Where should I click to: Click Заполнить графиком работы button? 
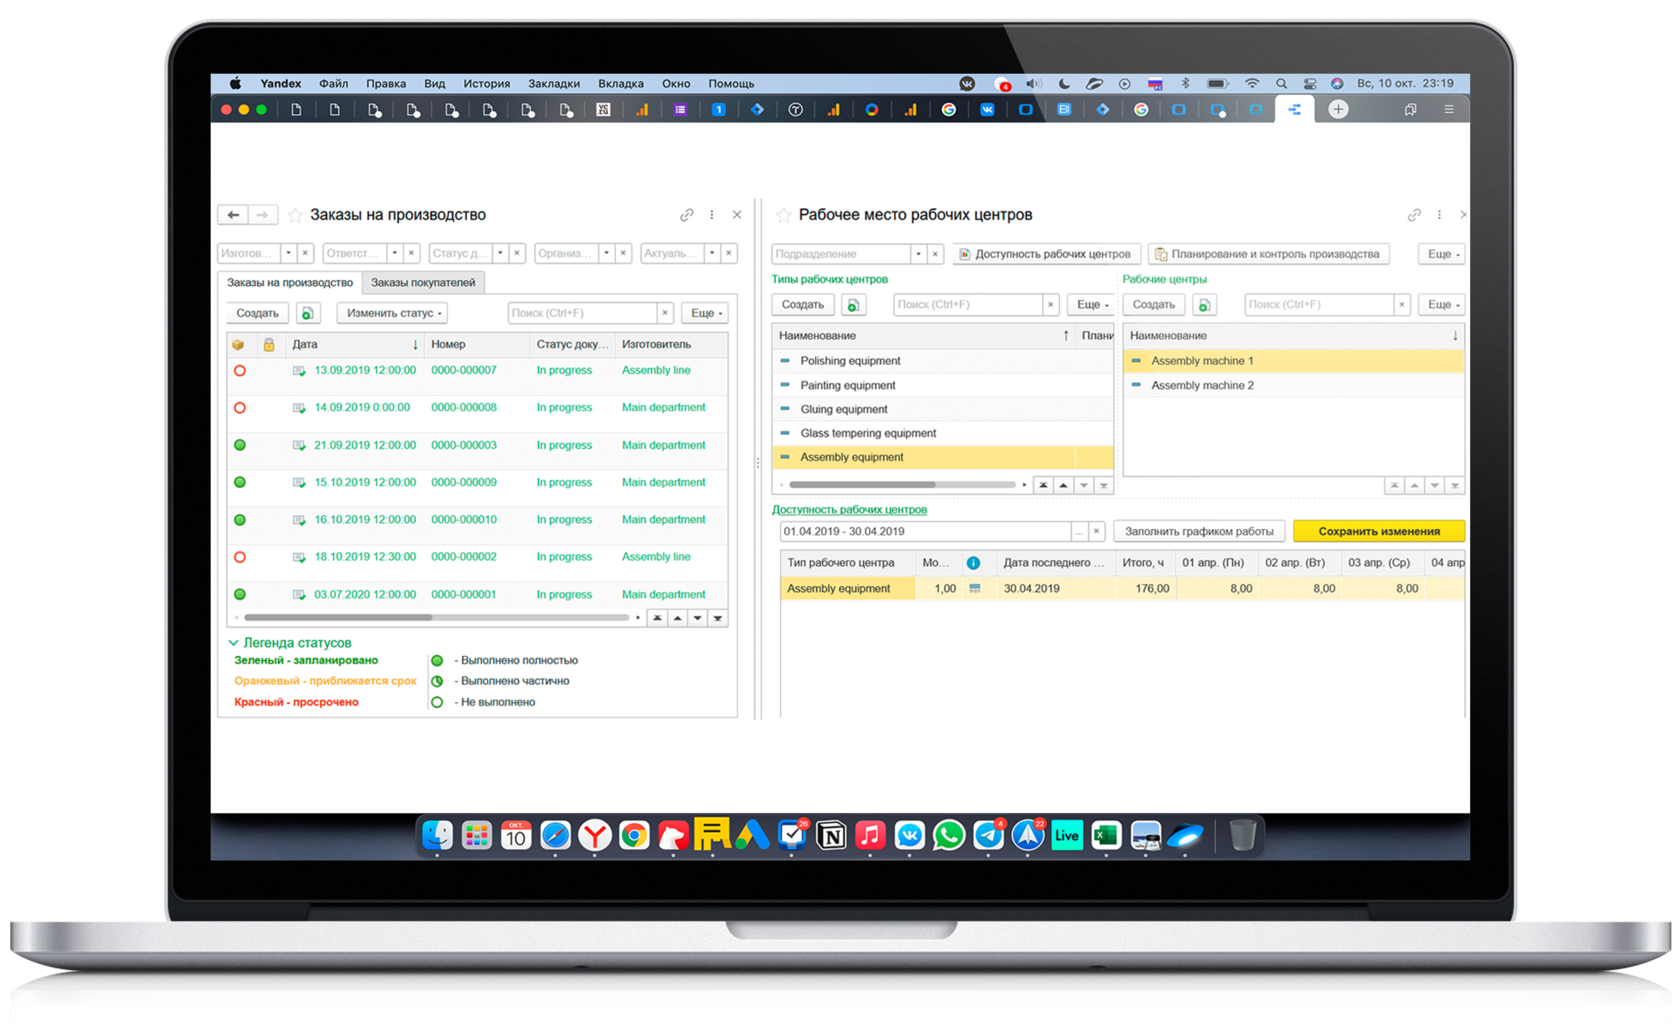(x=1199, y=531)
